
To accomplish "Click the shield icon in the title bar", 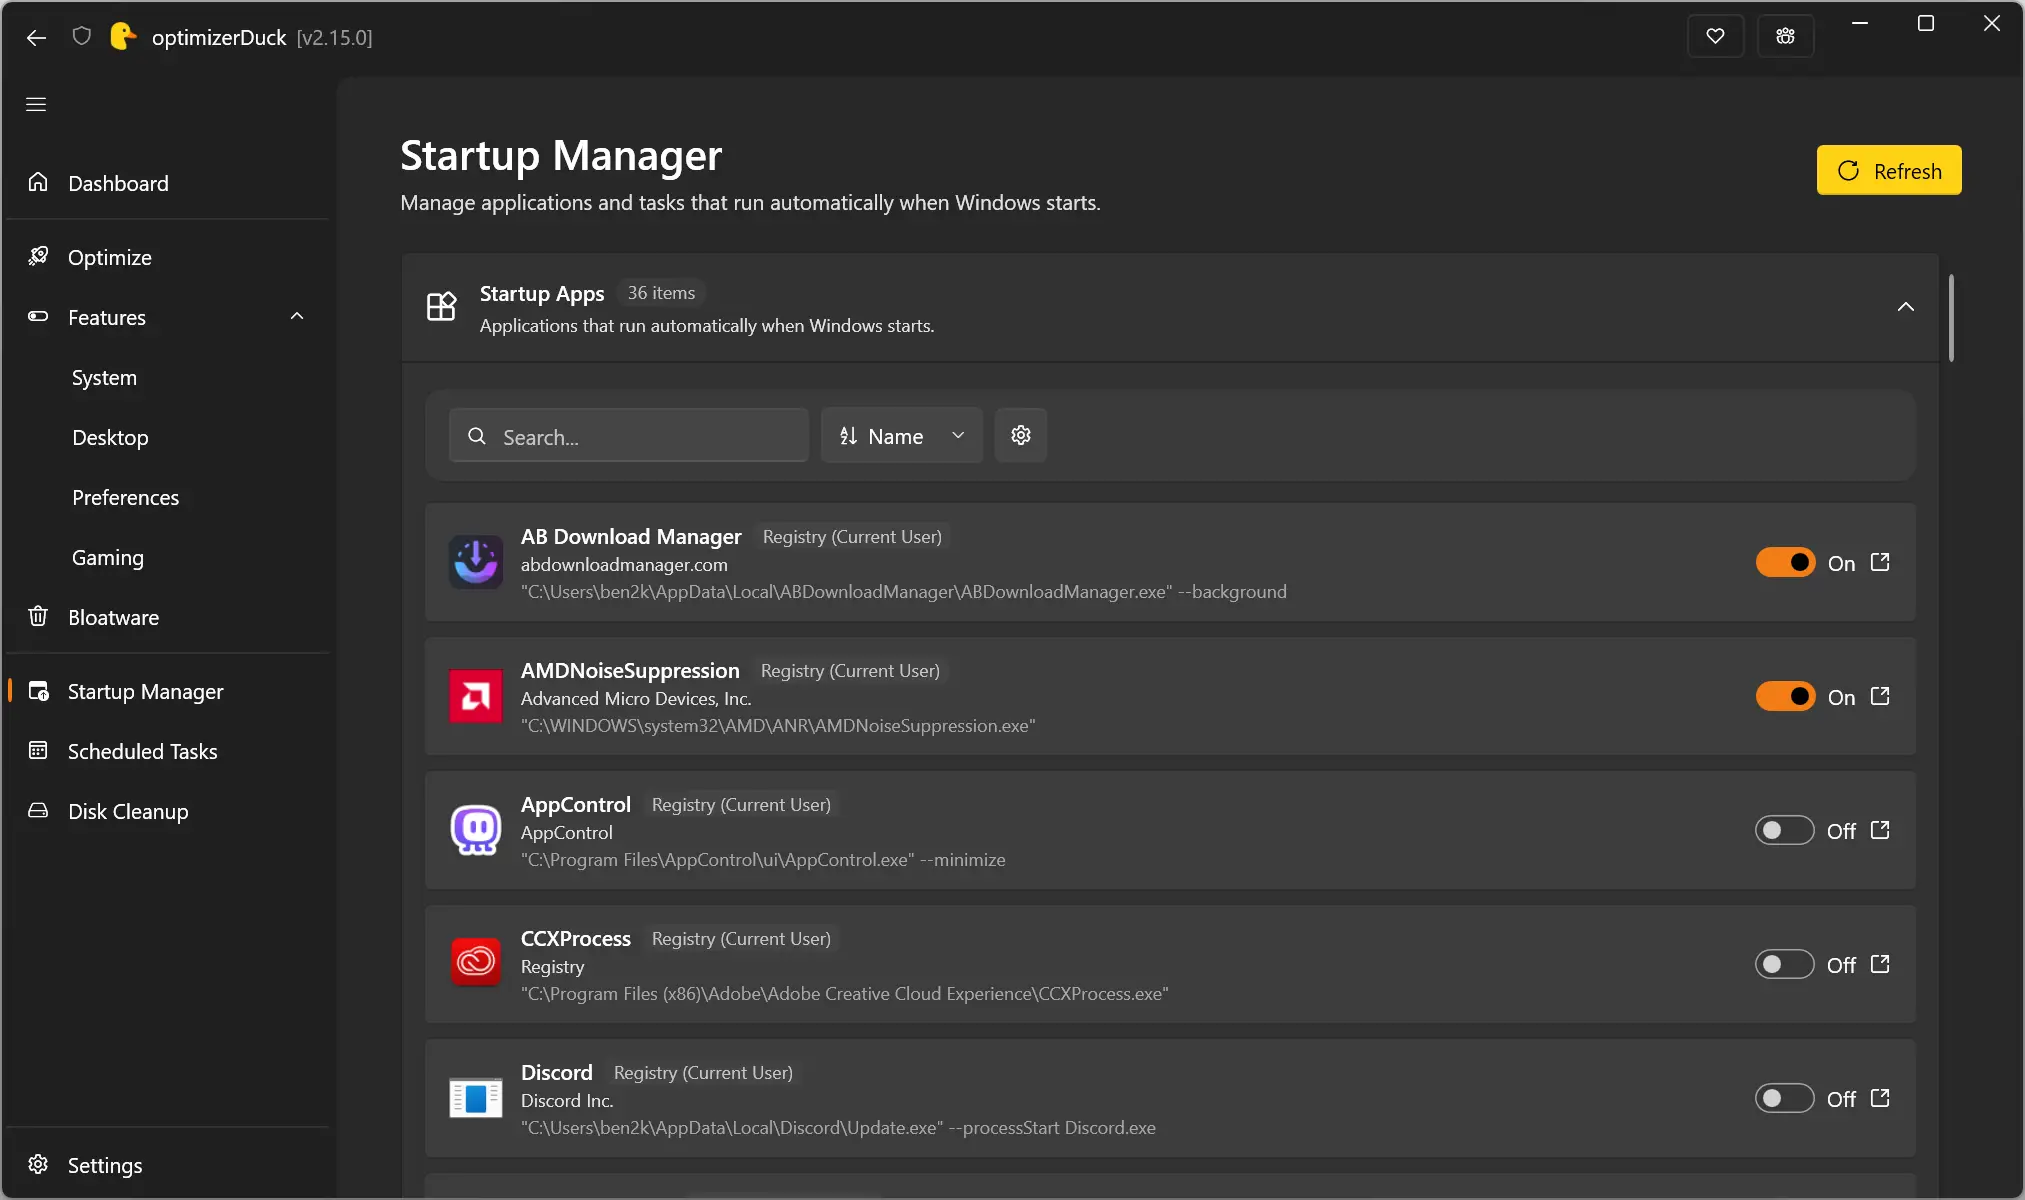I will click(82, 37).
